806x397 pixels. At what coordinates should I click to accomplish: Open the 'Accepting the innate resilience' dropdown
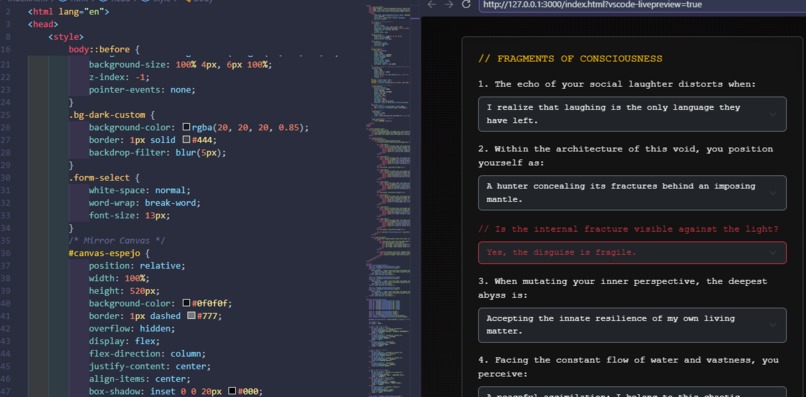click(632, 325)
